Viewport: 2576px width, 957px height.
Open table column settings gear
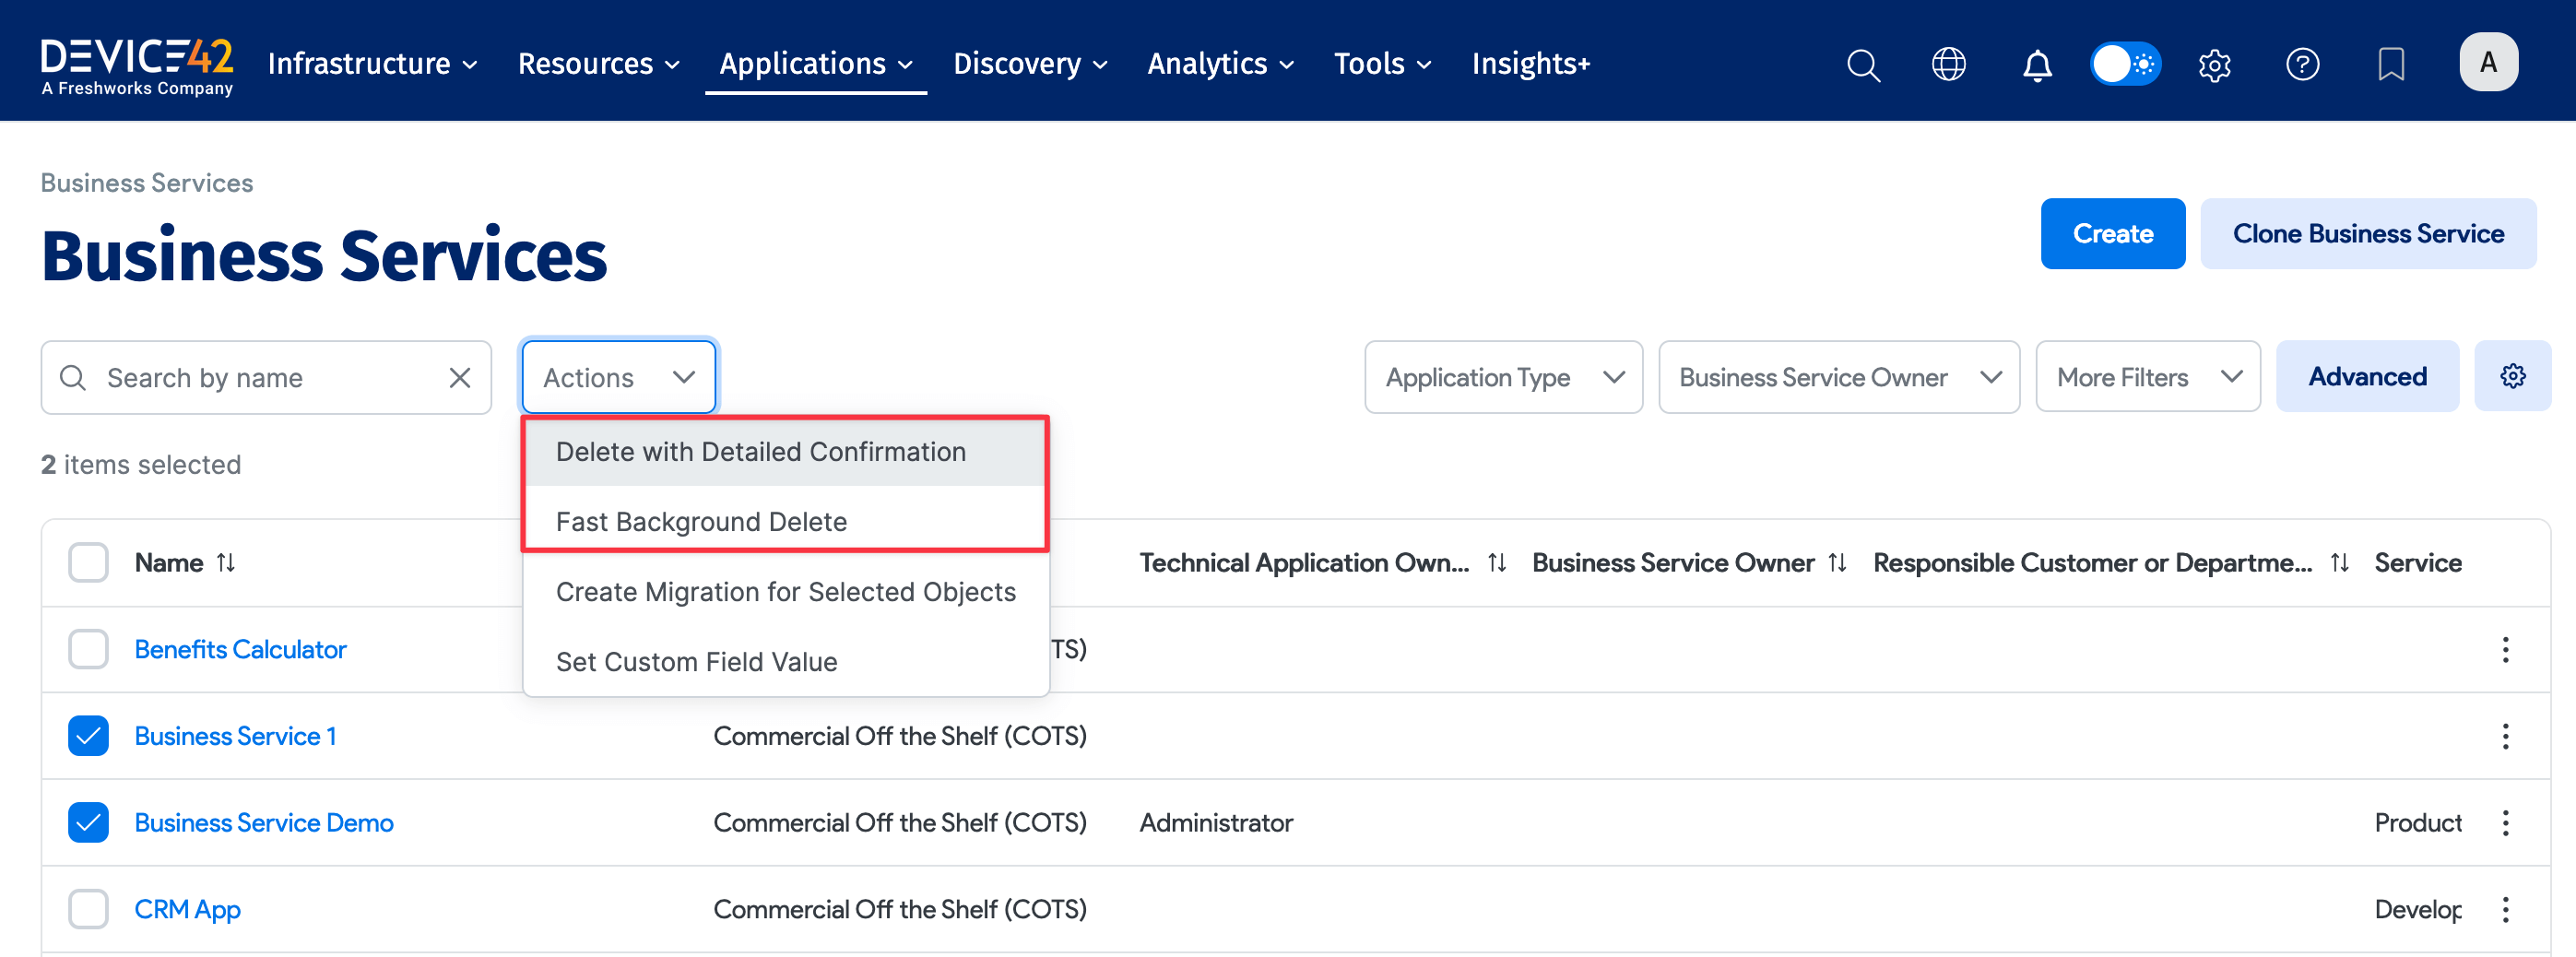2512,376
